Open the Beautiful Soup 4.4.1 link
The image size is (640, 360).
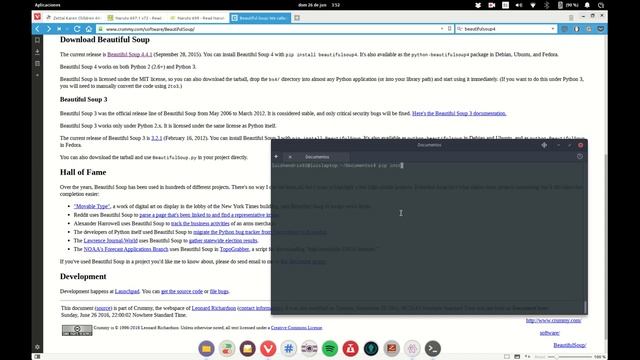click(x=129, y=54)
